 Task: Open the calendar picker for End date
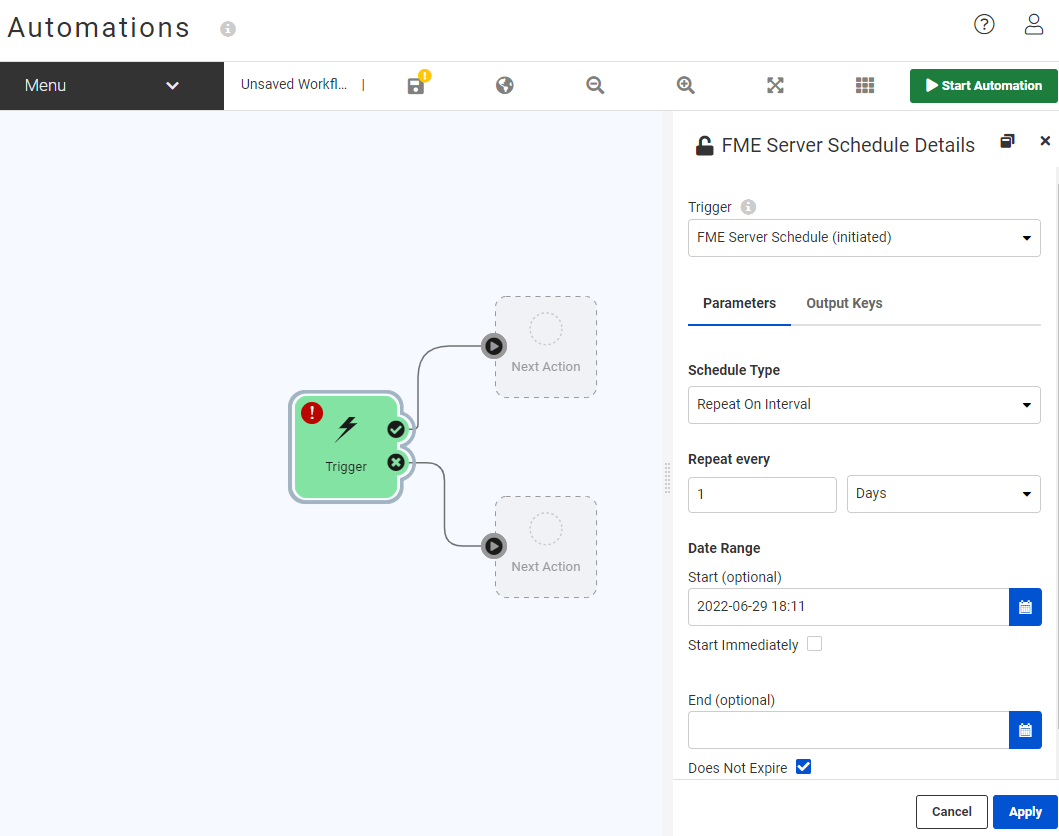coord(1025,730)
